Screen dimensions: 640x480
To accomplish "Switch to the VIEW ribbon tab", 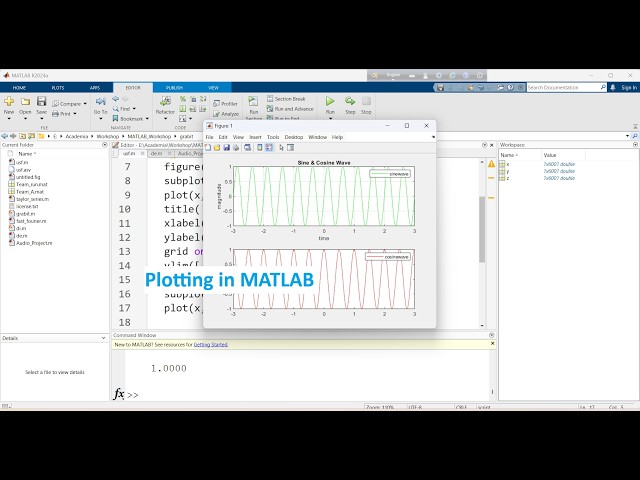I will (213, 88).
